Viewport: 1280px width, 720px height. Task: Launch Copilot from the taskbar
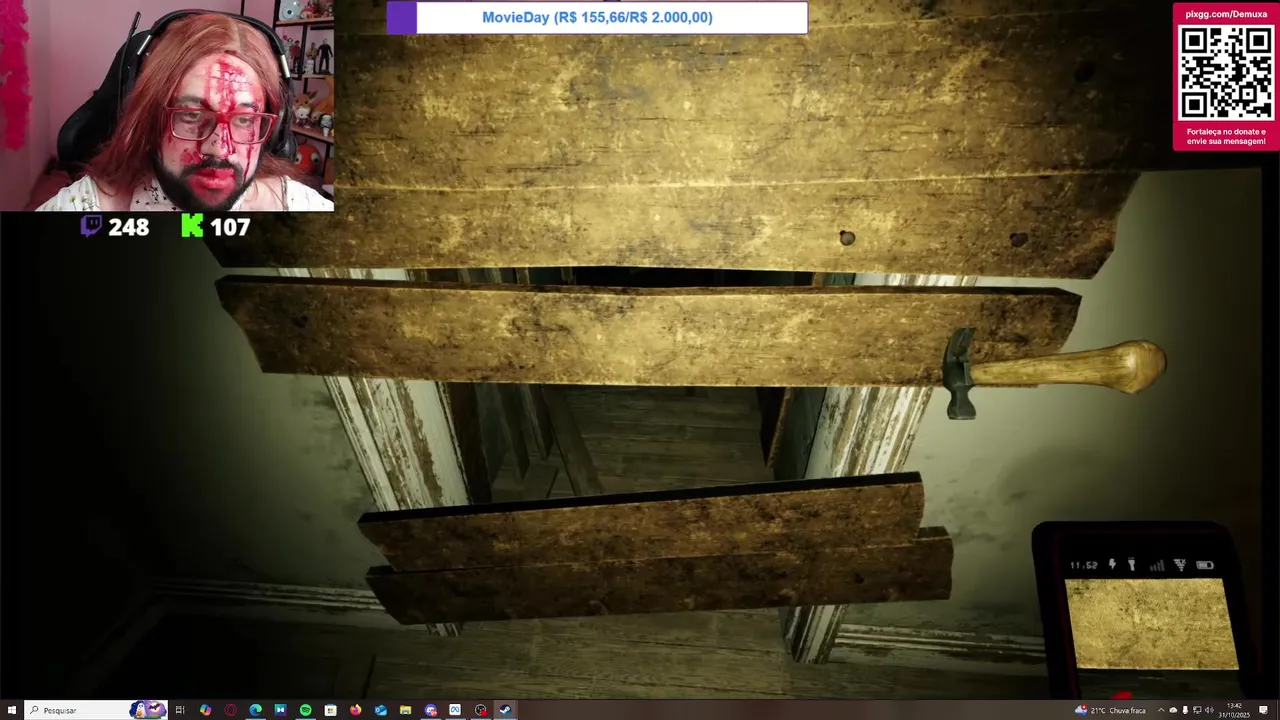tap(205, 710)
